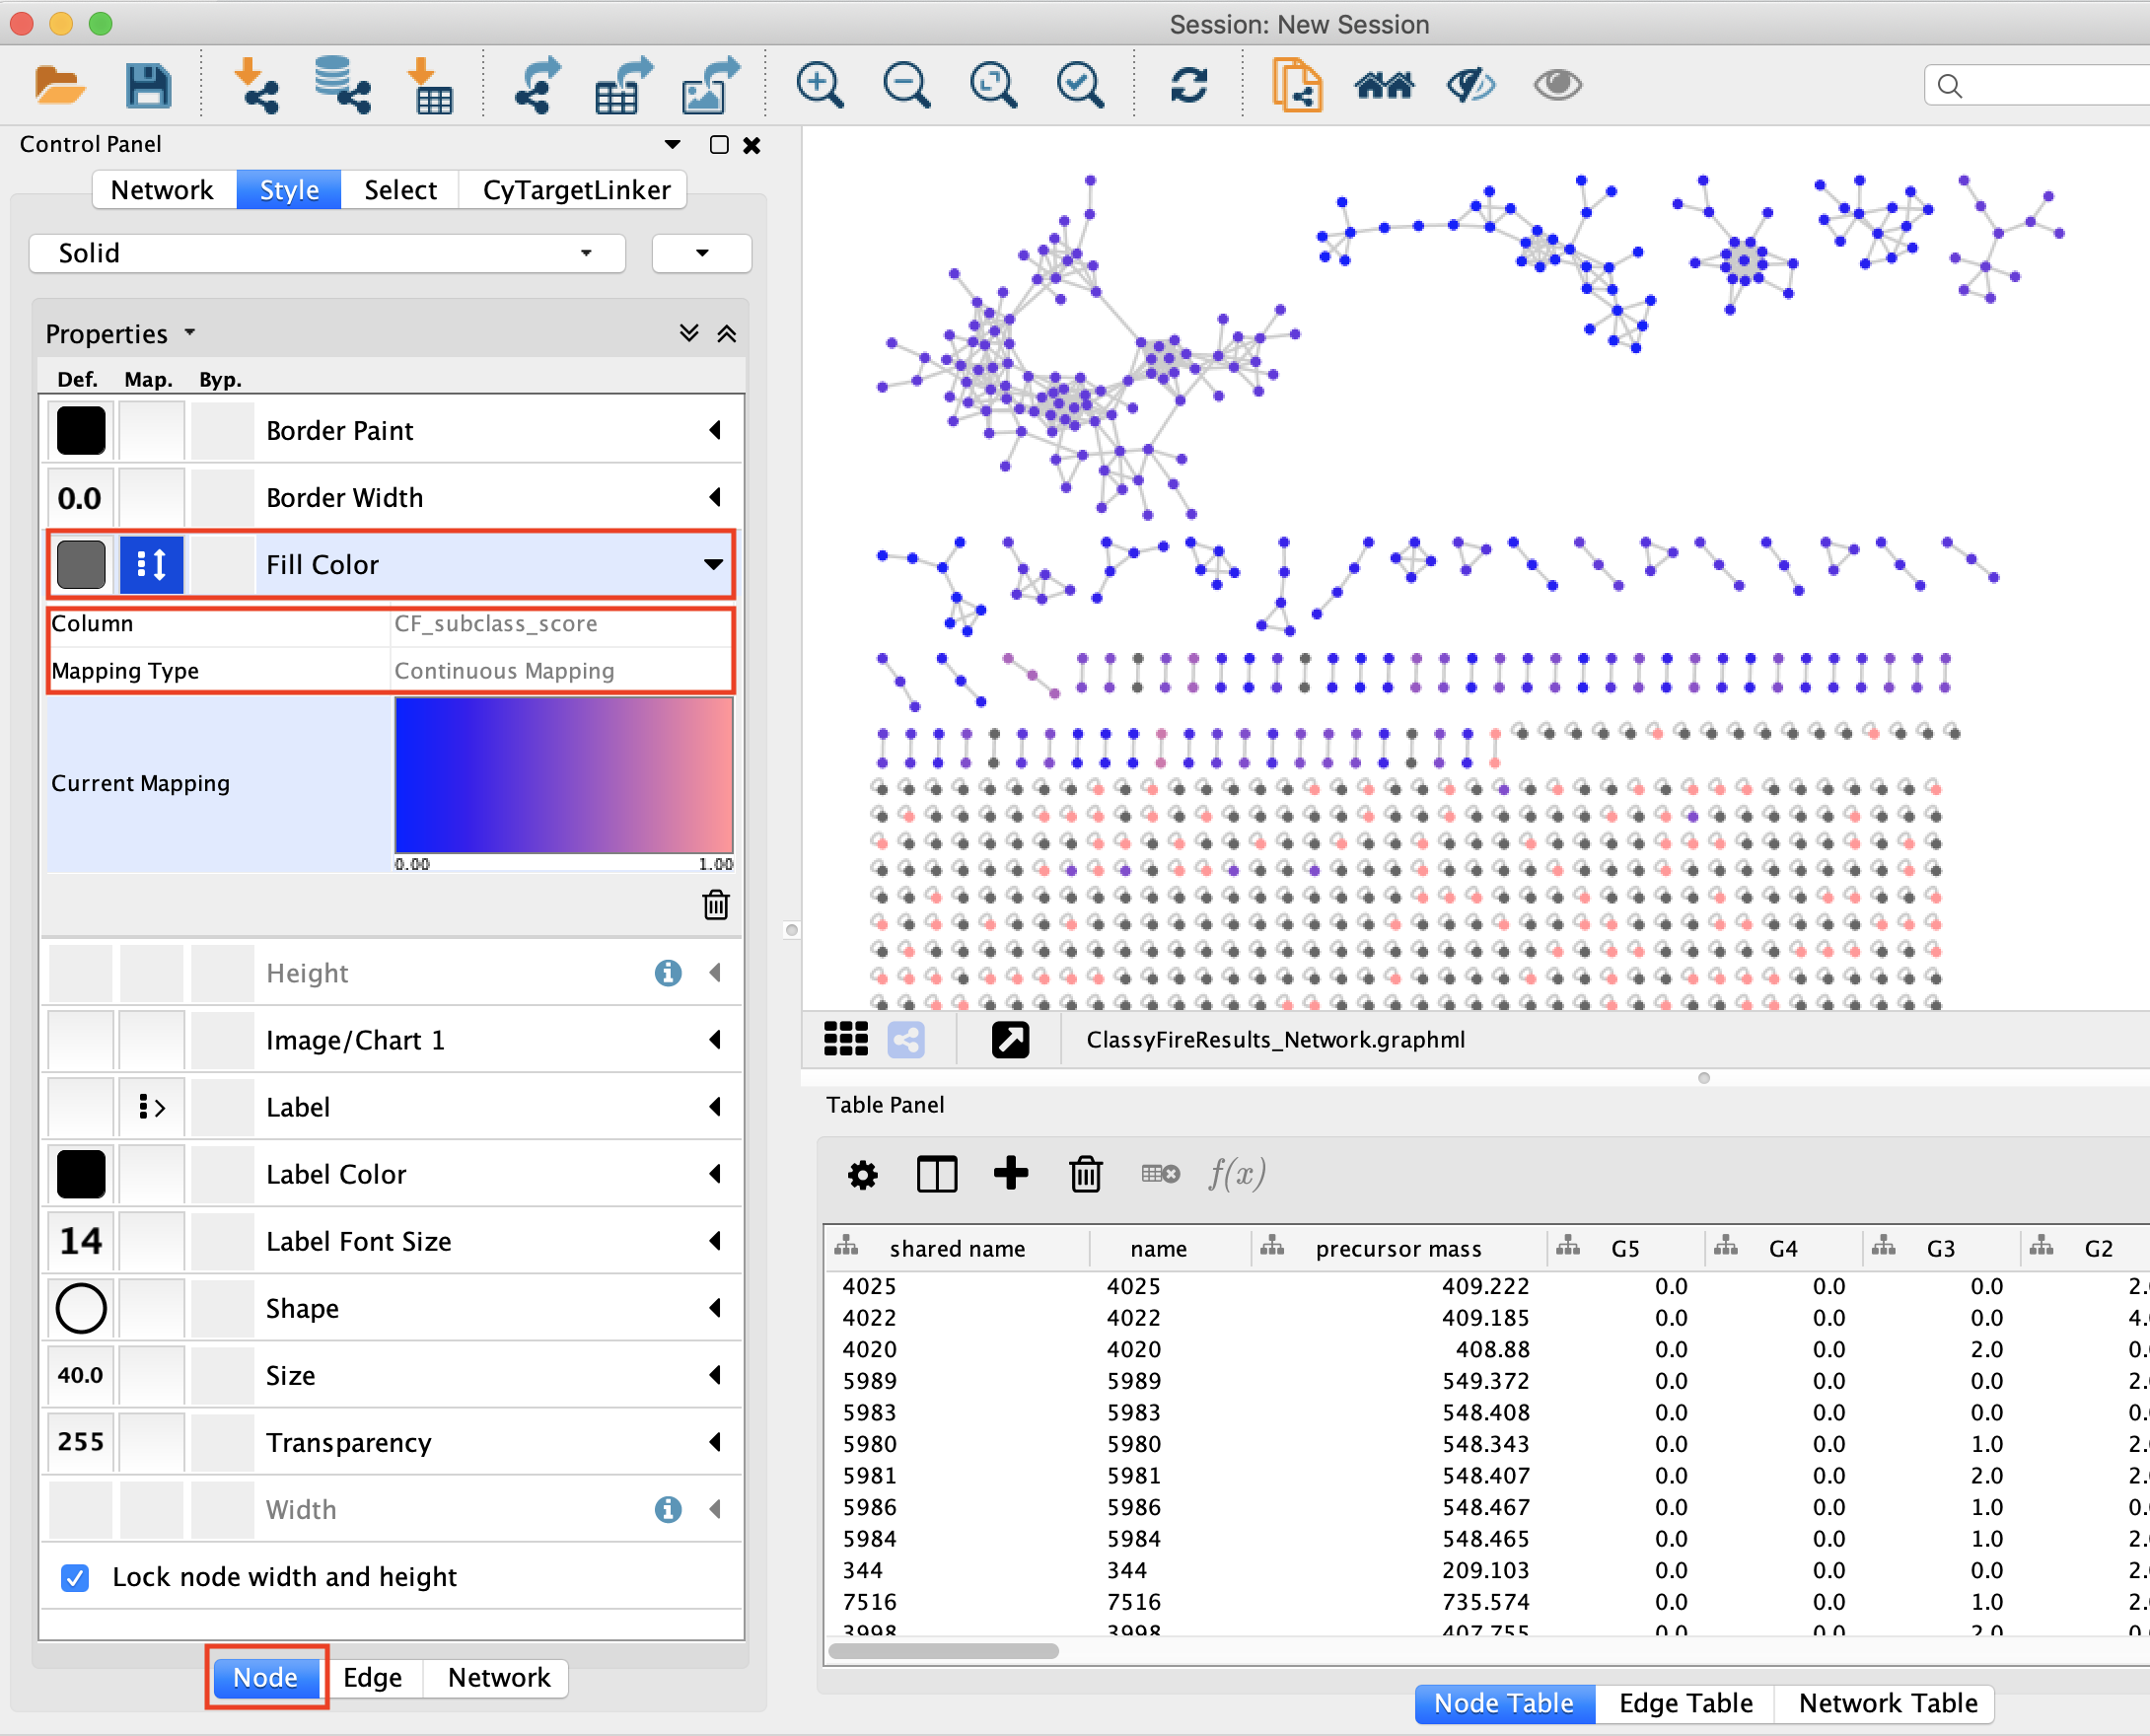Open the Solid style dropdown
2150x1736 pixels.
coord(326,253)
